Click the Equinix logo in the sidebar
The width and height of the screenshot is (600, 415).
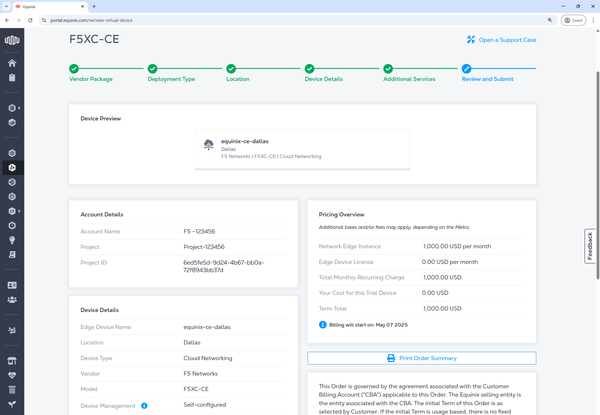tap(13, 41)
